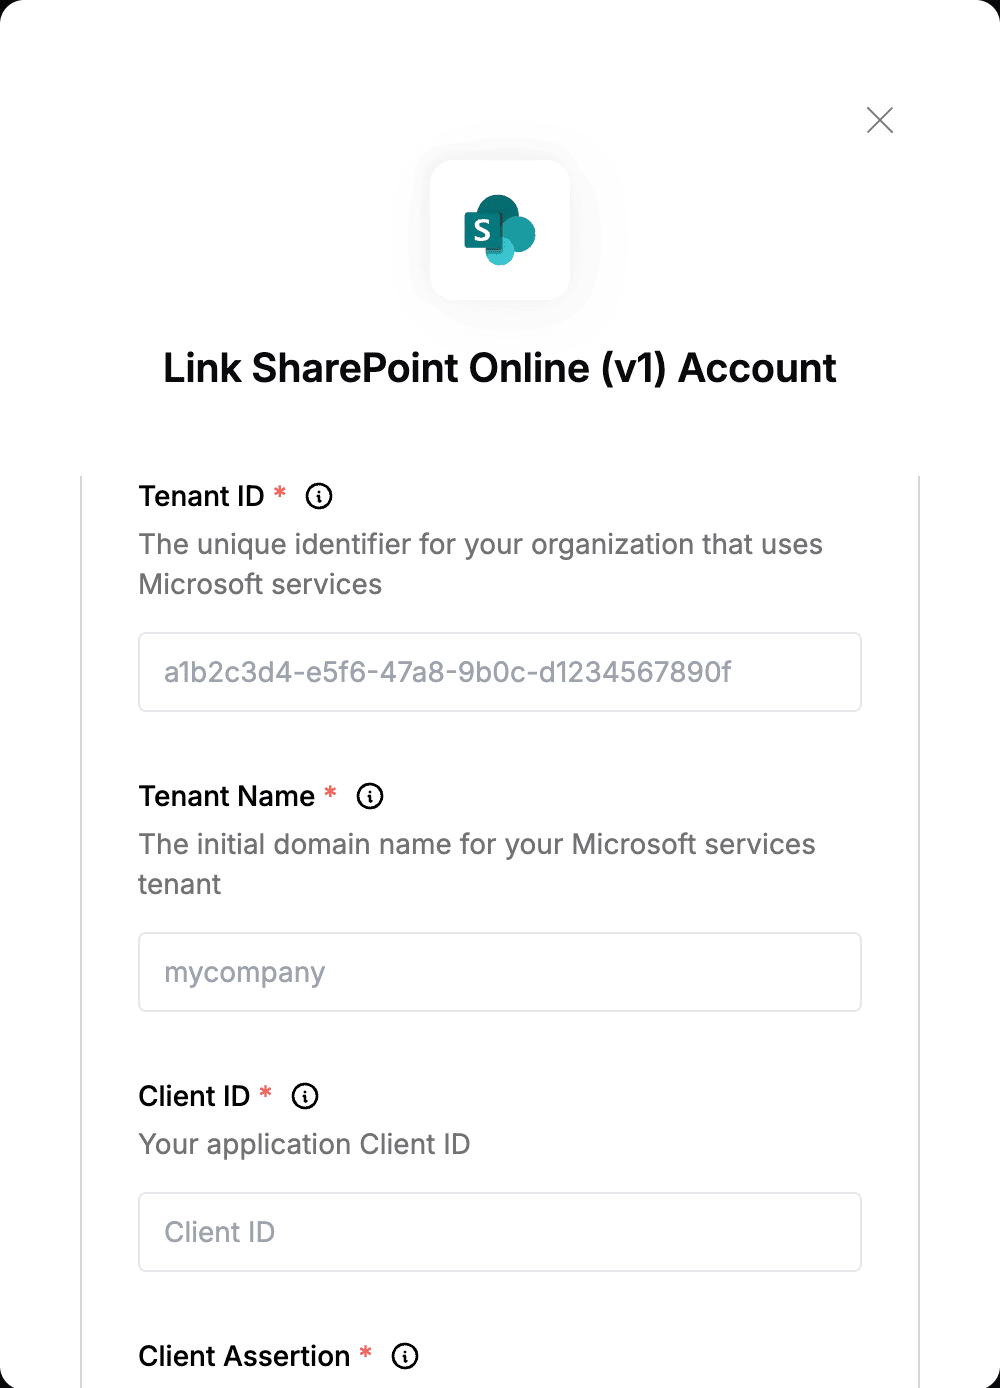Screen dimensions: 1000x1388
Task: Close the Link SharePoint Online dialog
Action: [x=880, y=120]
